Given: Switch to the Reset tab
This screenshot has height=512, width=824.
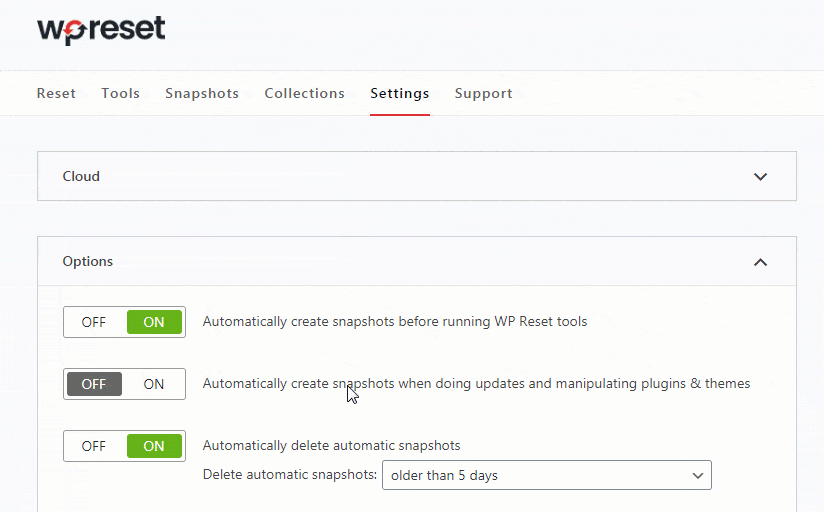Looking at the screenshot, I should point(56,93).
